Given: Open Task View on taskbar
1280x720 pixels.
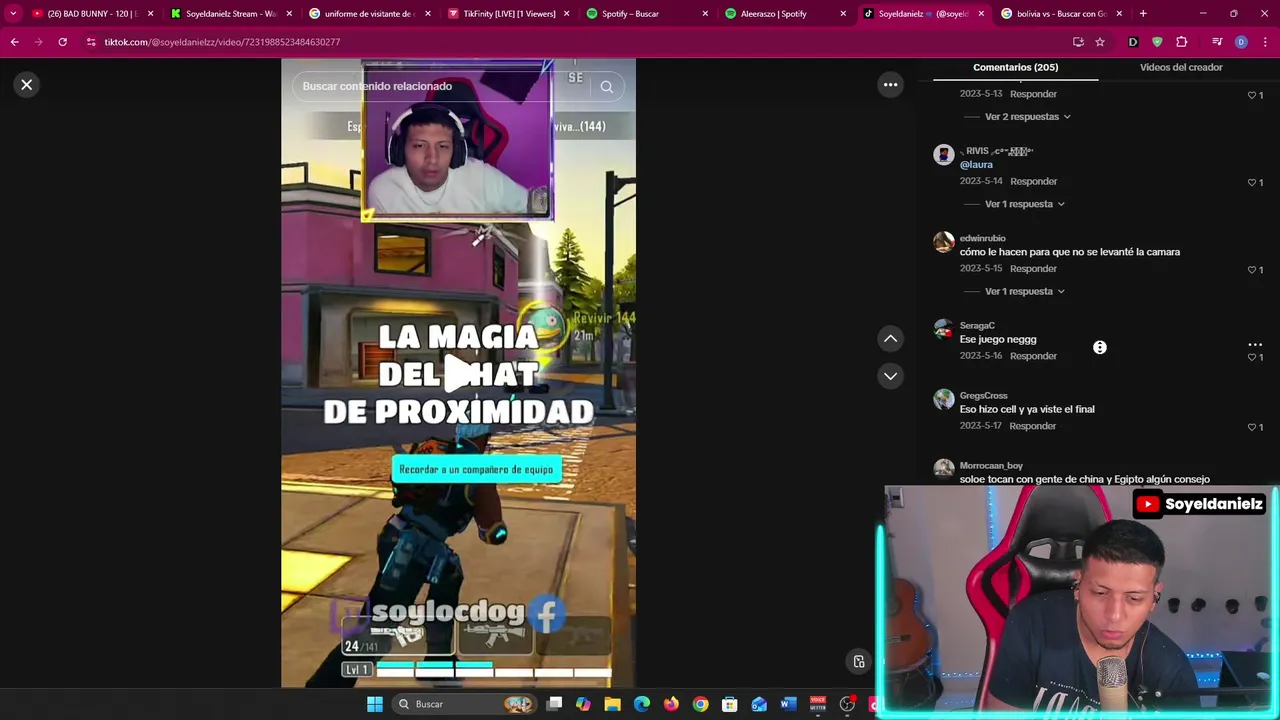Looking at the screenshot, I should tap(554, 704).
